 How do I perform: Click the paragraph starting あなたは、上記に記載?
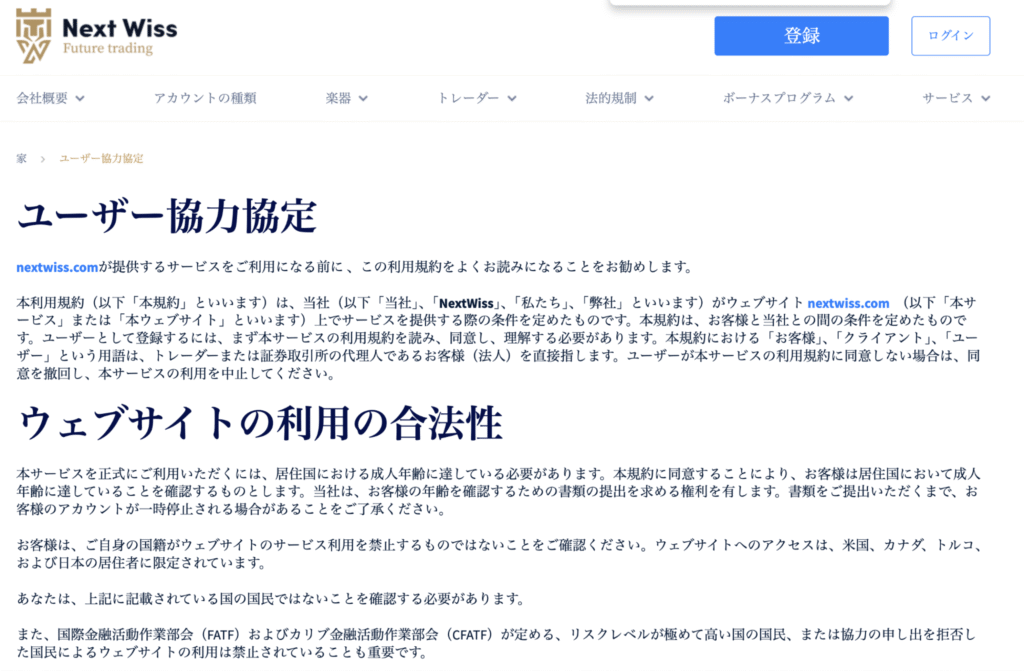pyautogui.click(x=270, y=599)
